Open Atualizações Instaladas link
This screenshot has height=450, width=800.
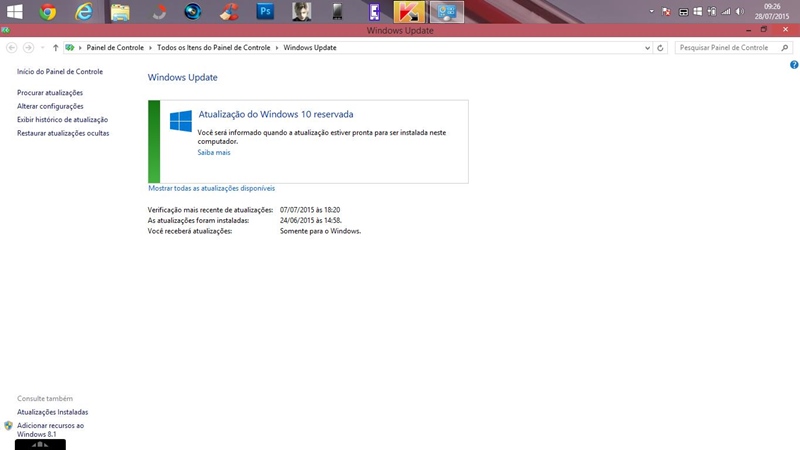pyautogui.click(x=53, y=412)
